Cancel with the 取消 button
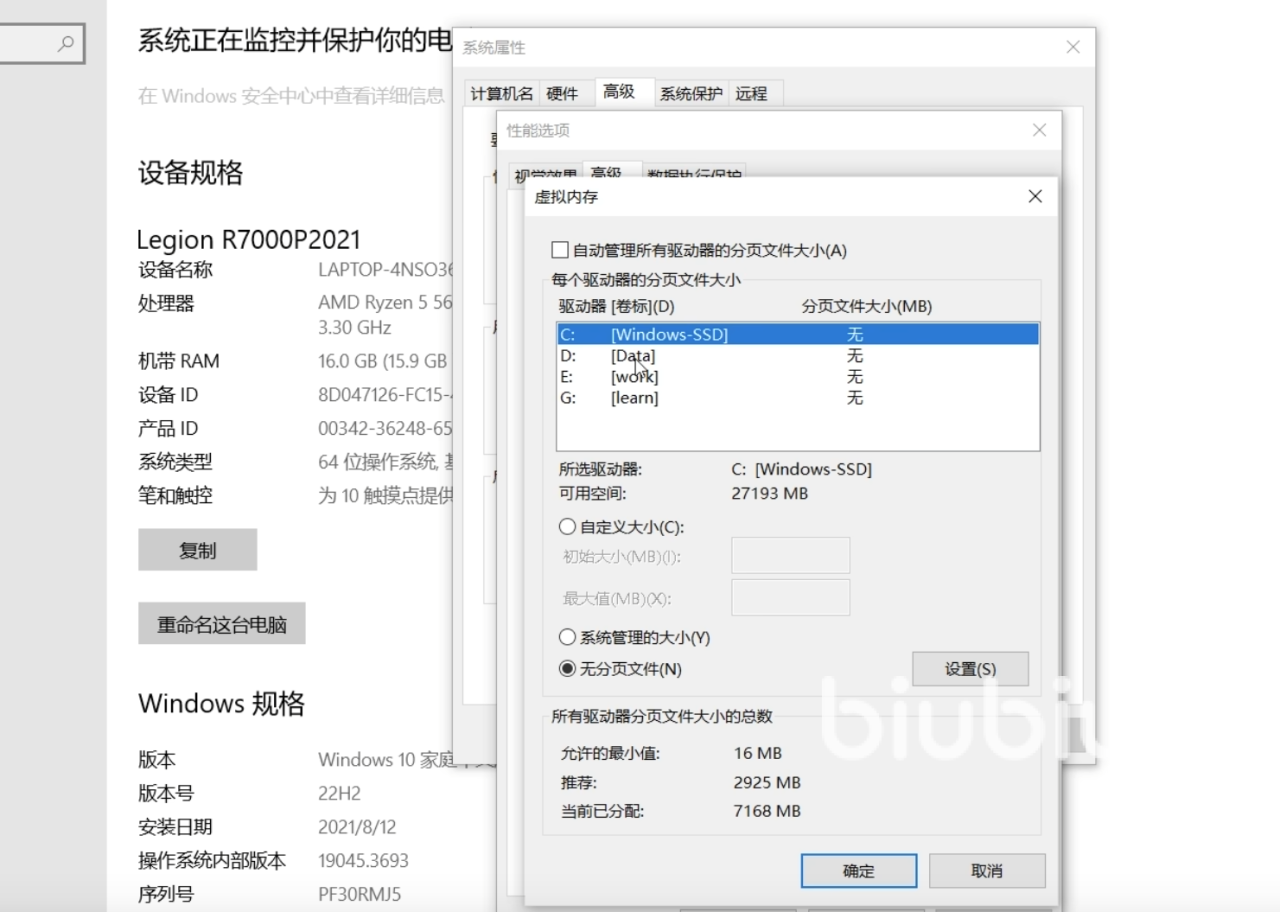 point(986,871)
